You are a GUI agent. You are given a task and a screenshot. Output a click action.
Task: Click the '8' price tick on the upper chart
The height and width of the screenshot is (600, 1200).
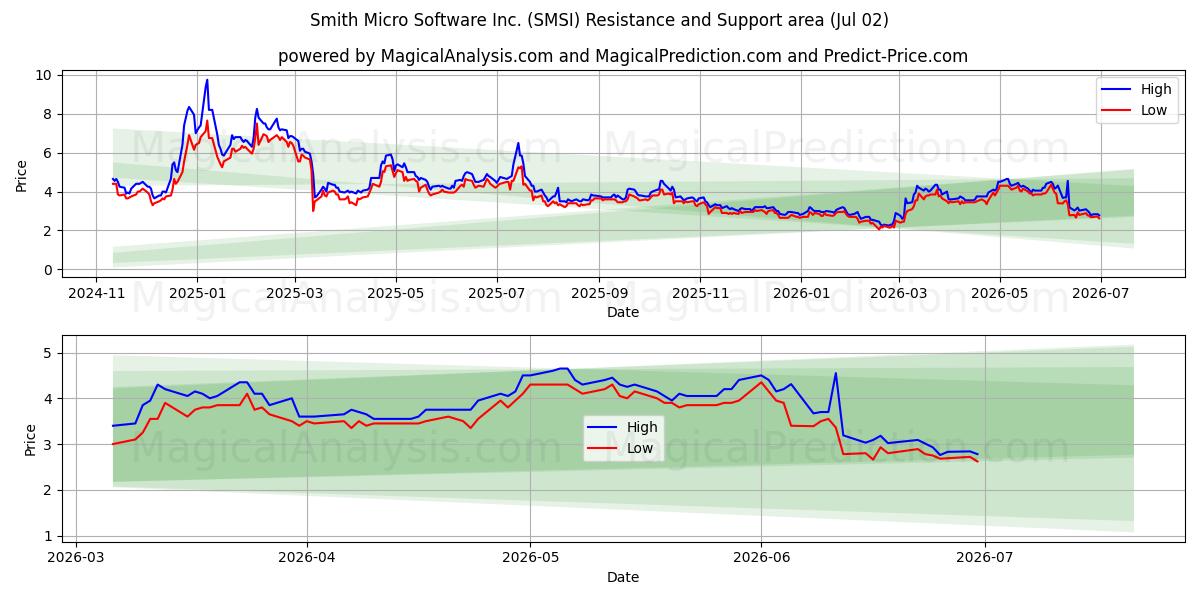(x=48, y=114)
